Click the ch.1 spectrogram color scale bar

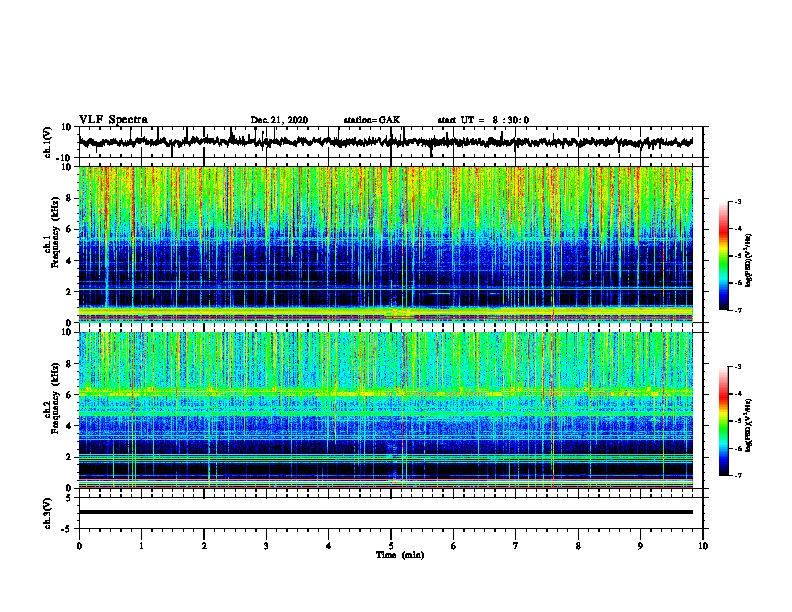pyautogui.click(x=724, y=256)
